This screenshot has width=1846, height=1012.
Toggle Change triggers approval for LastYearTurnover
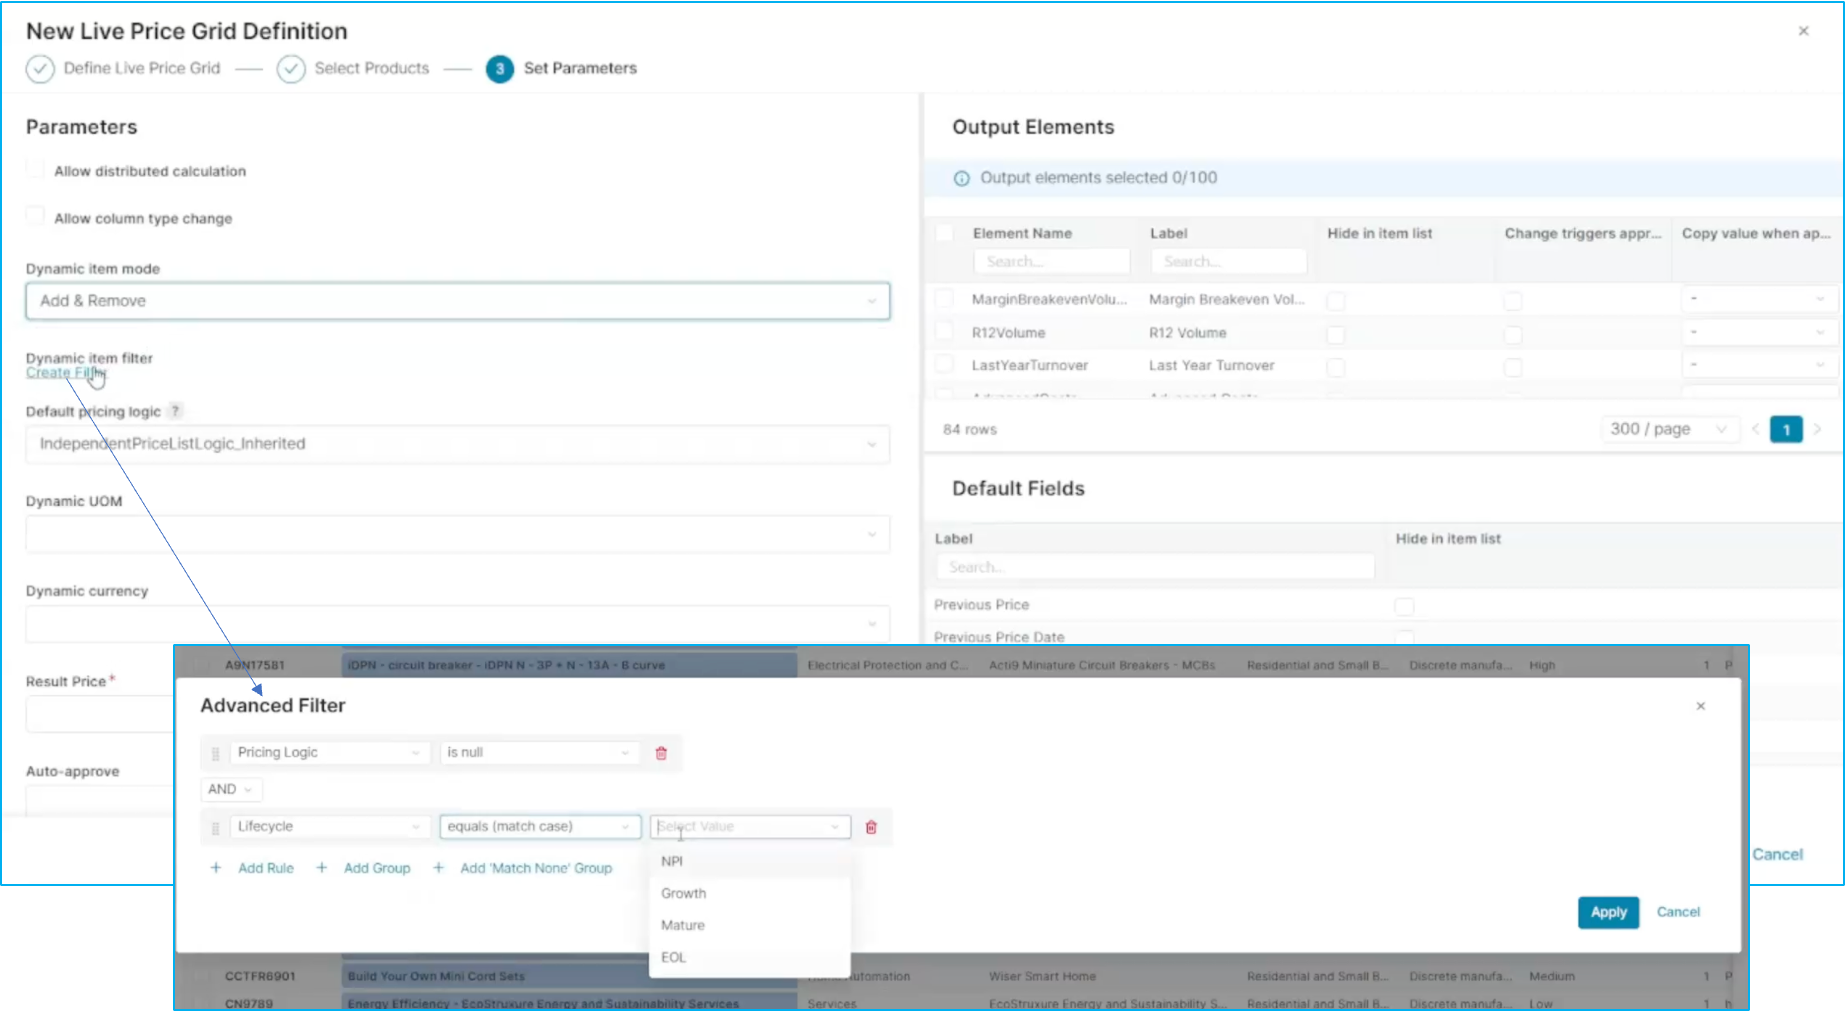point(1513,367)
